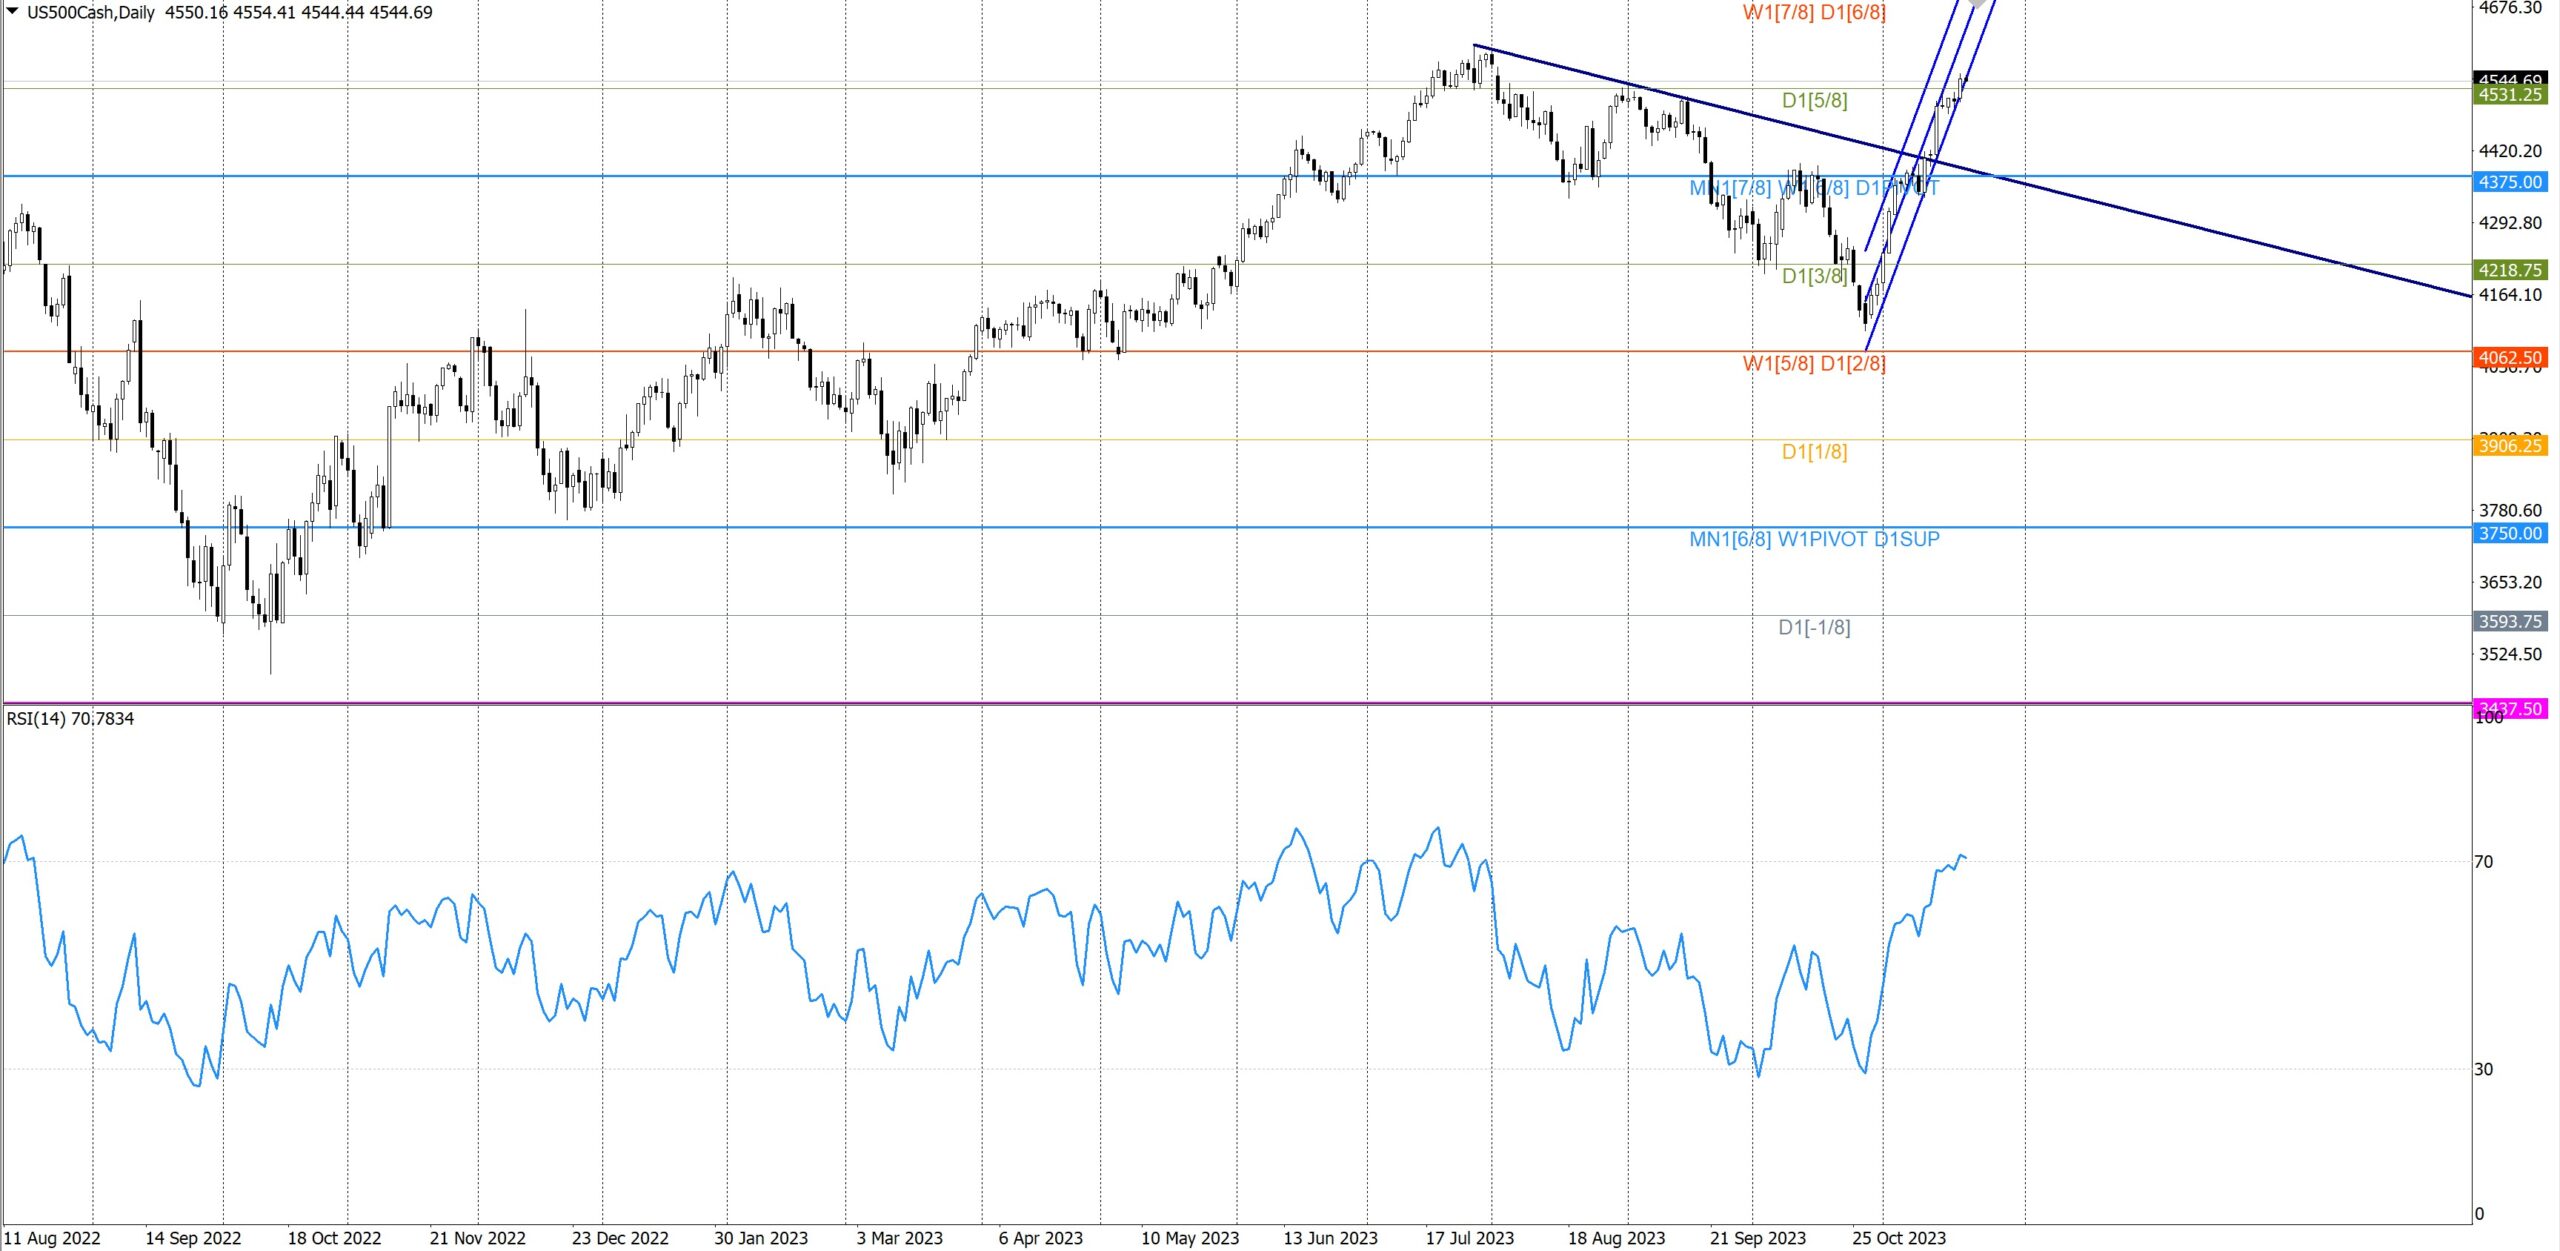
Task: Select the yellow 3906.25 price tag
Action: (2509, 446)
